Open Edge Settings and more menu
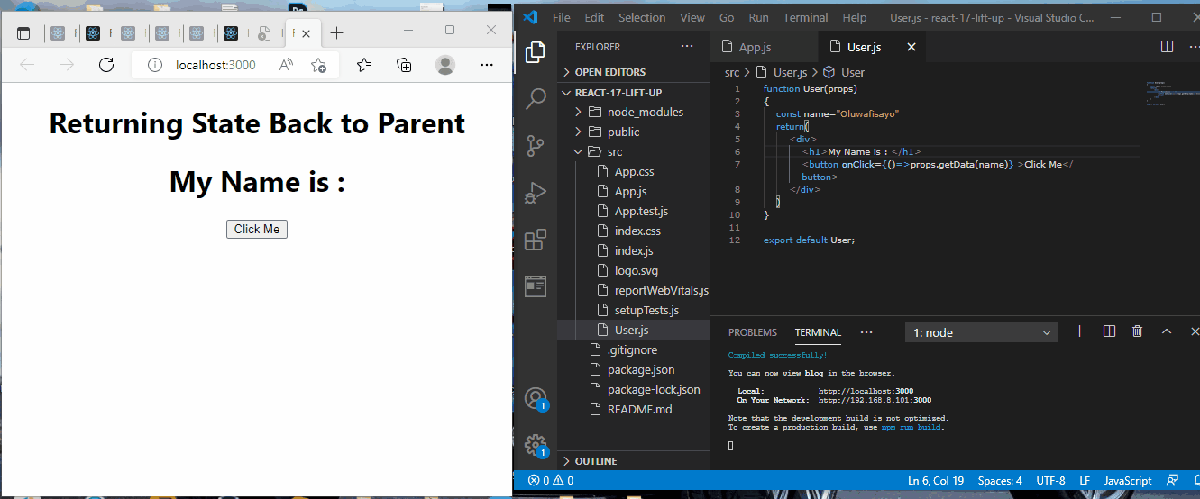The height and width of the screenshot is (499, 1200). pyautogui.click(x=487, y=65)
